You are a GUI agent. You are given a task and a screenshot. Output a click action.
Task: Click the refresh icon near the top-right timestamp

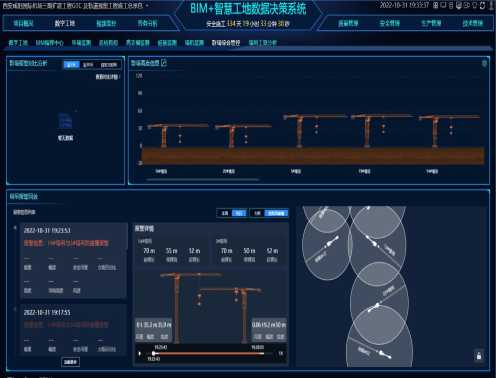tap(482, 6)
